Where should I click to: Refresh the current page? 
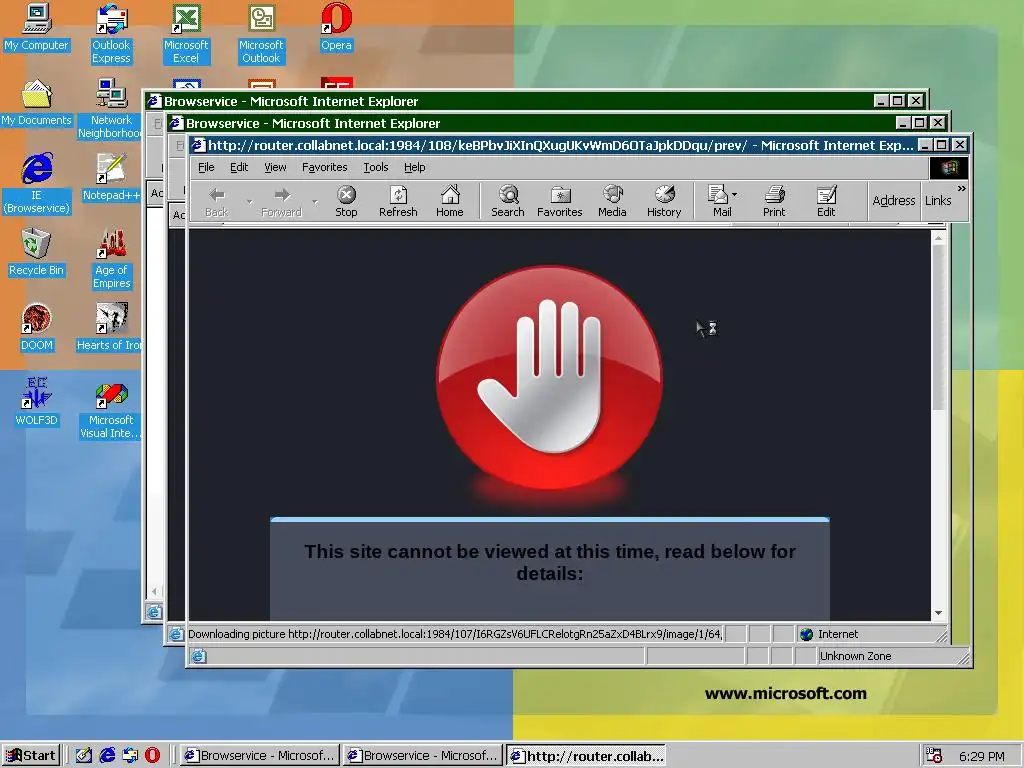tap(398, 201)
